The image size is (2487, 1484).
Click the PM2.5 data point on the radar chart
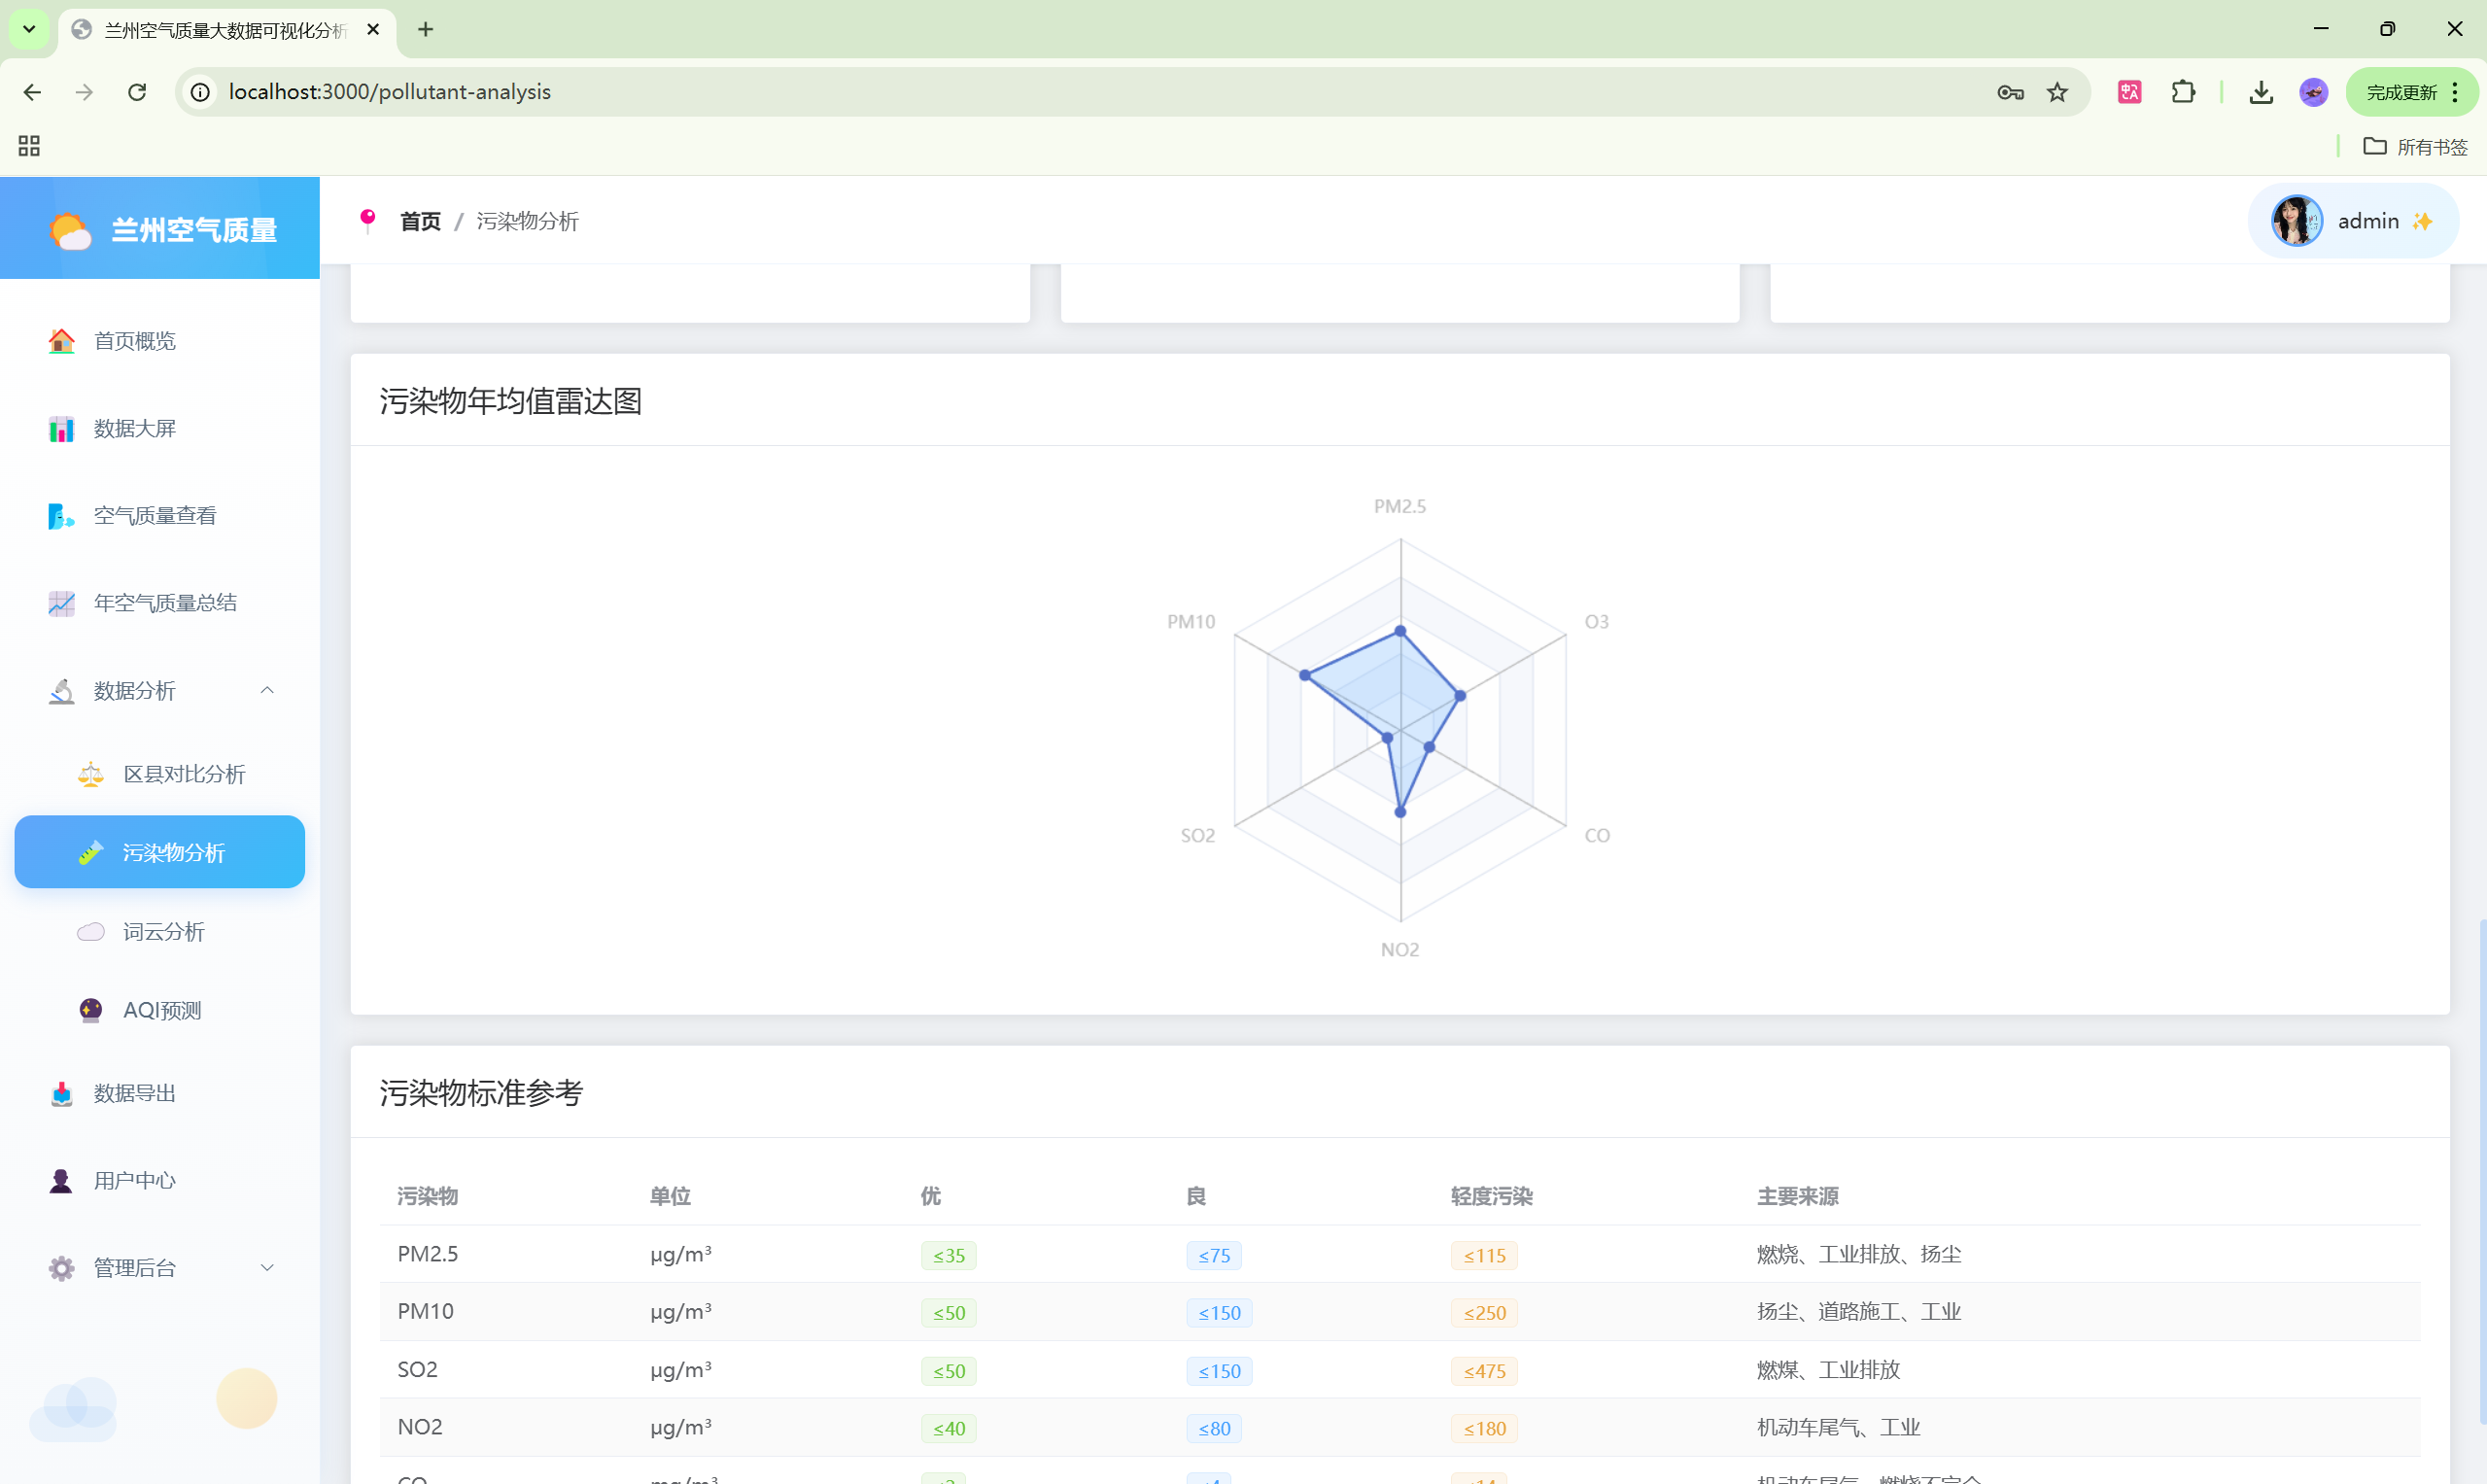click(x=1400, y=631)
